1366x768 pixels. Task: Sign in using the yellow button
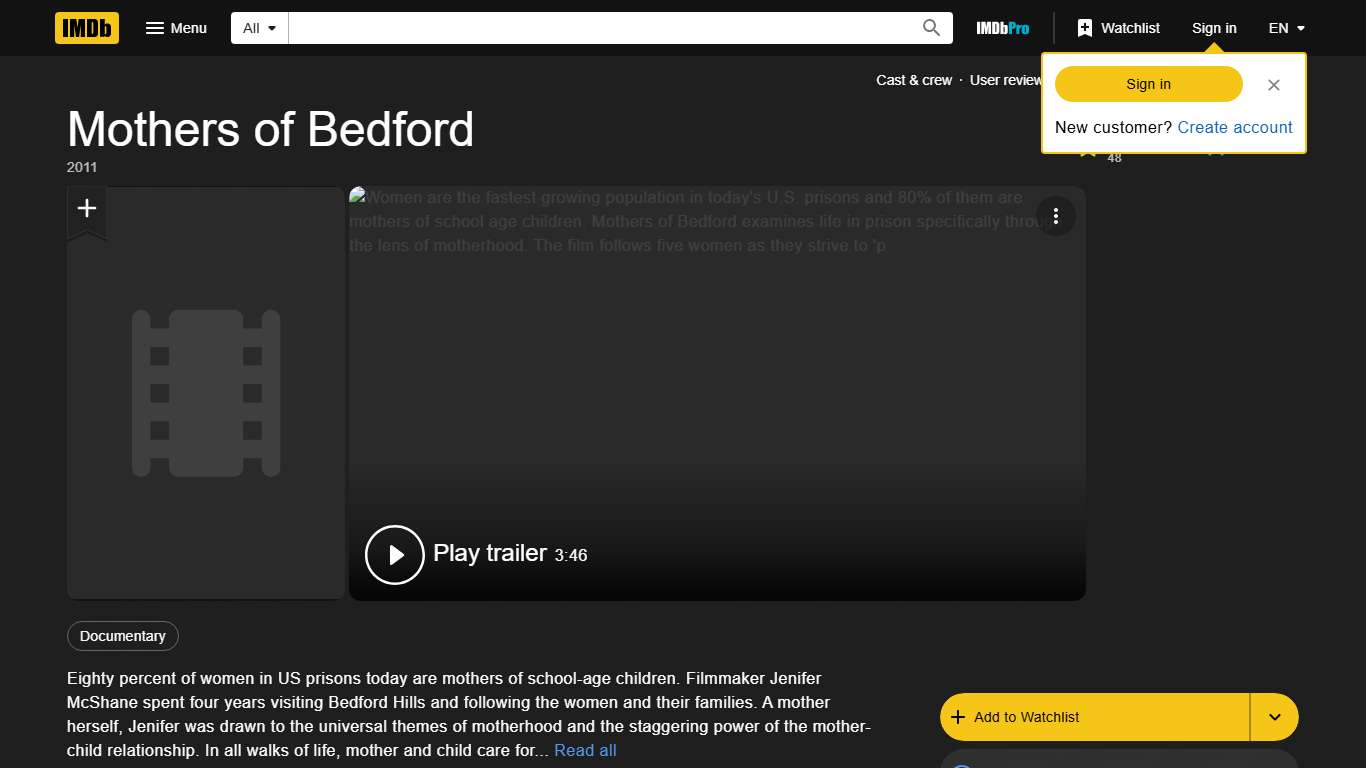tap(1147, 84)
